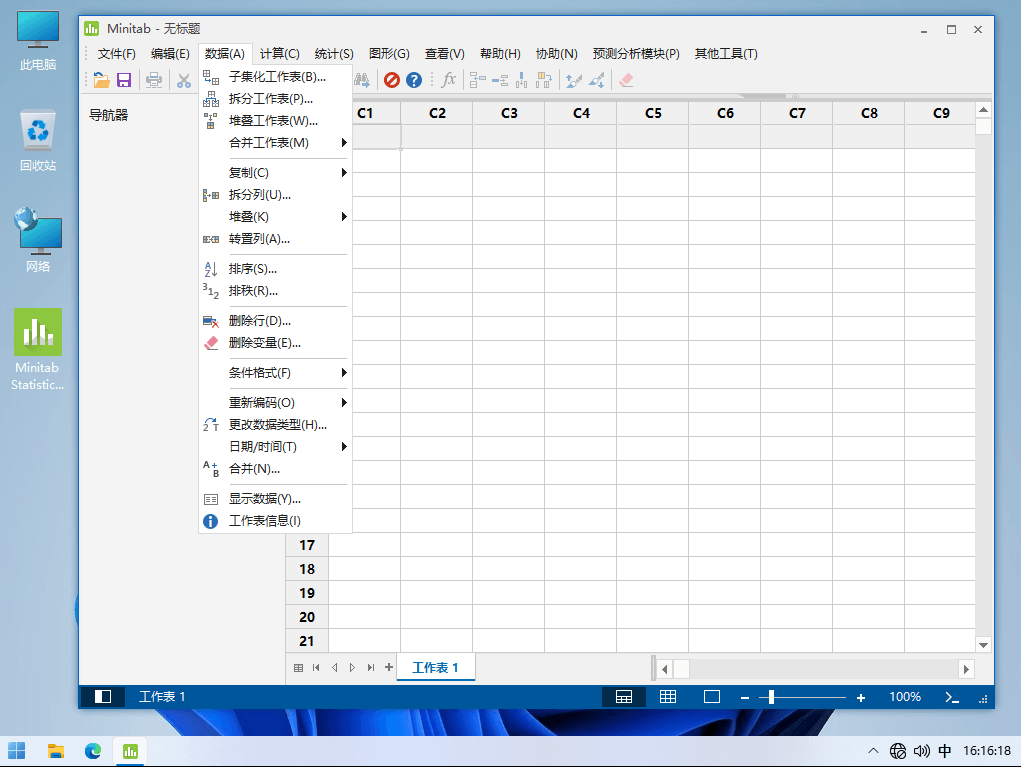Choose 删除变量(E) menu entry
The height and width of the screenshot is (767, 1021).
click(x=275, y=343)
